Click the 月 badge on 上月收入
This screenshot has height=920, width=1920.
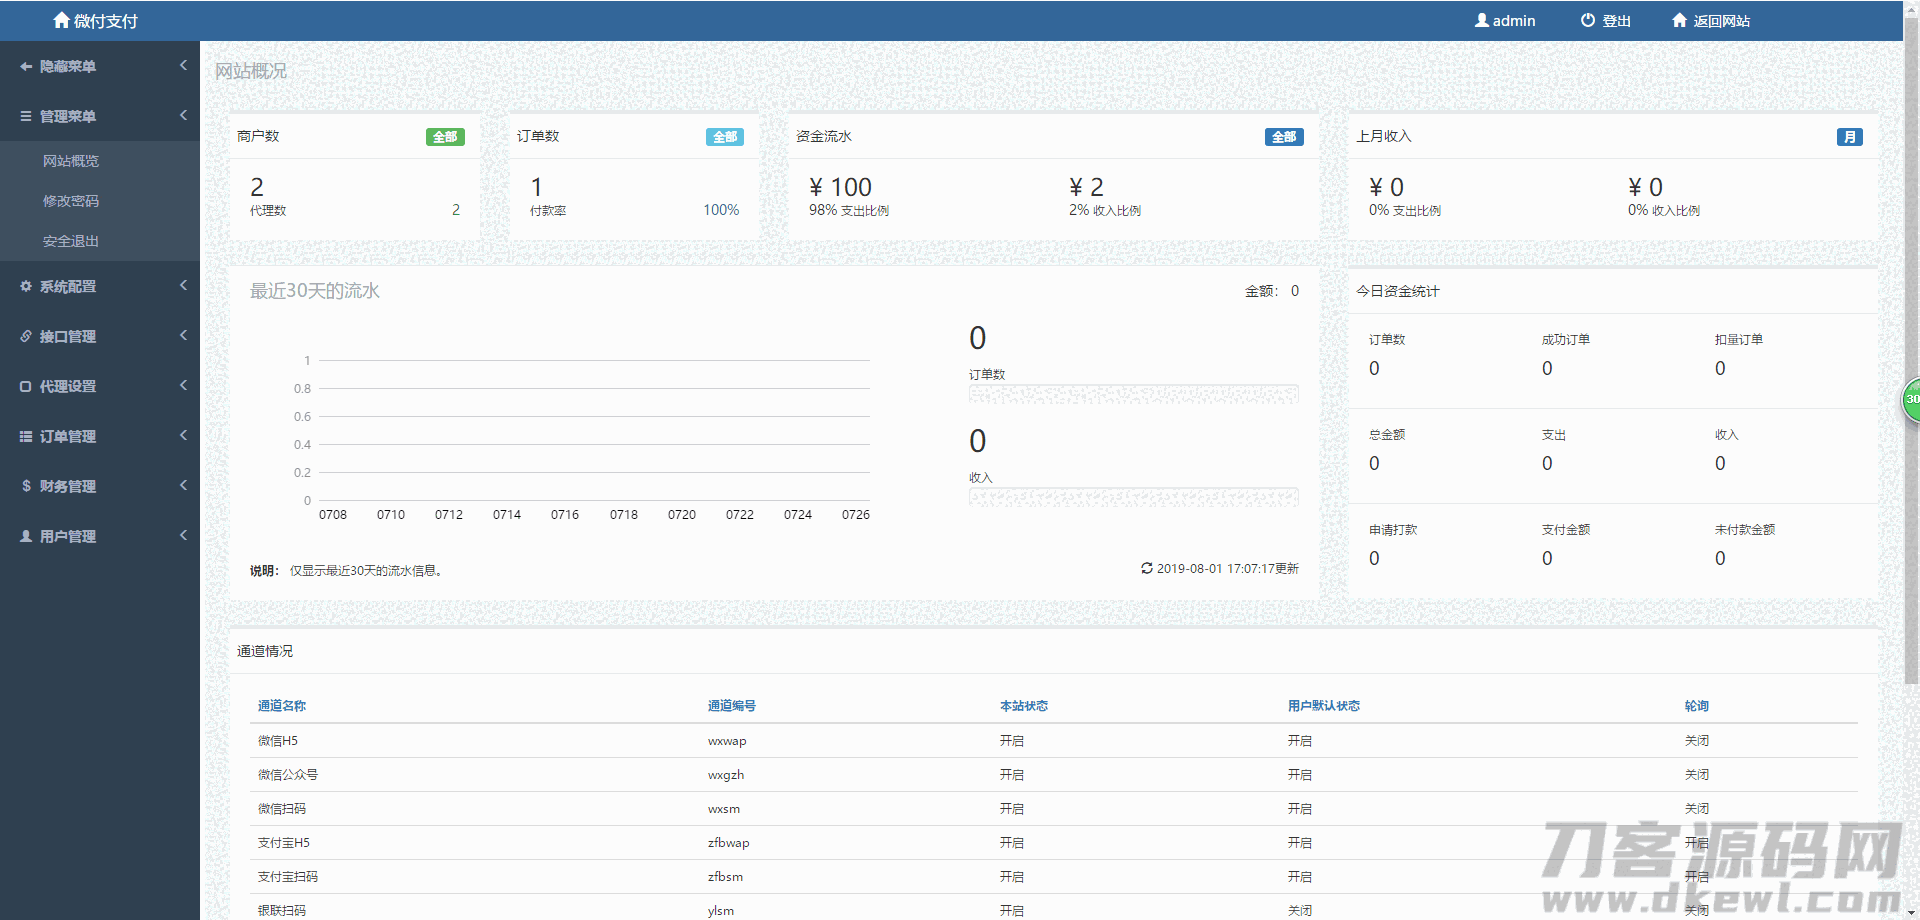tap(1849, 137)
